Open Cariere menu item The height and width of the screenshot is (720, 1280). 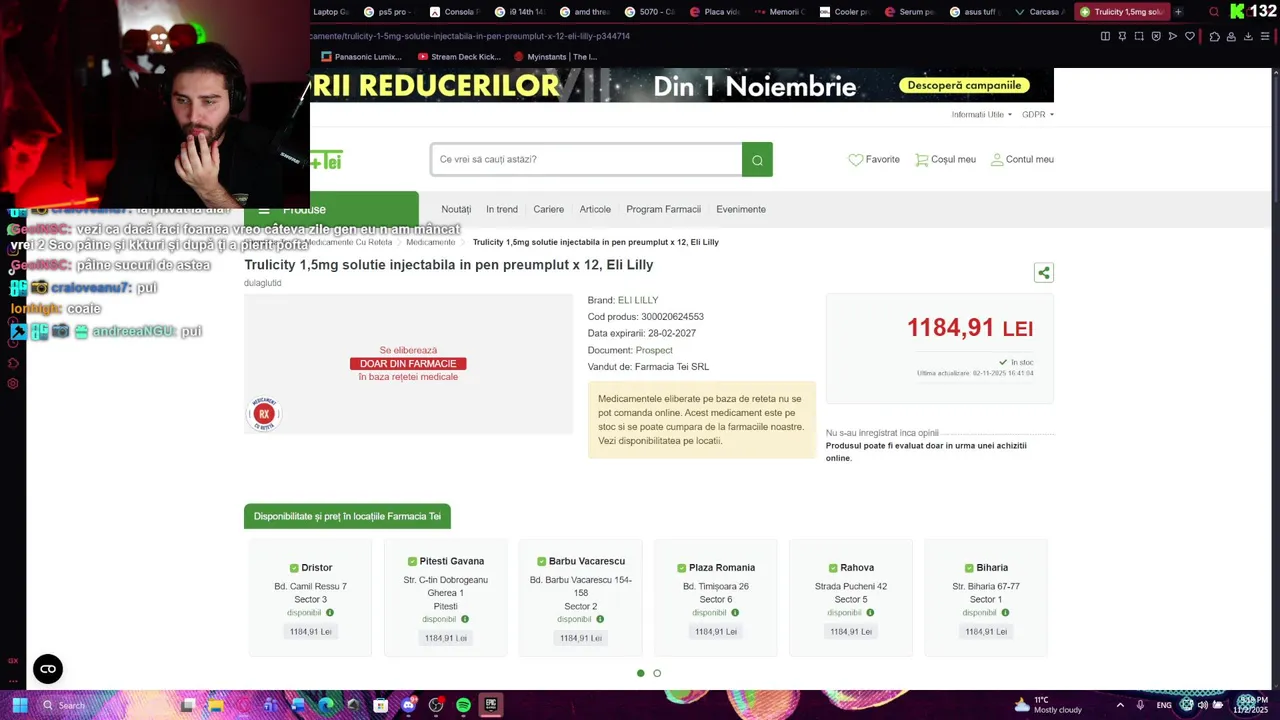548,209
